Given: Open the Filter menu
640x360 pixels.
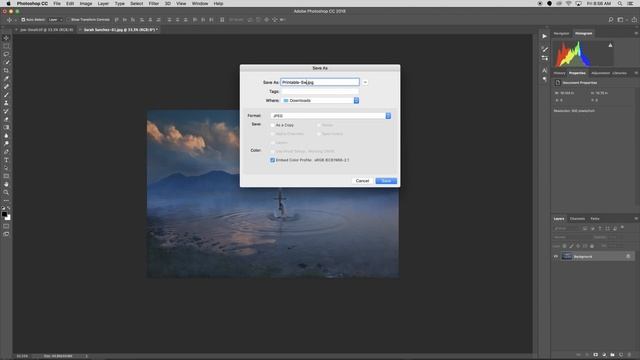Looking at the screenshot, I should (x=153, y=3).
